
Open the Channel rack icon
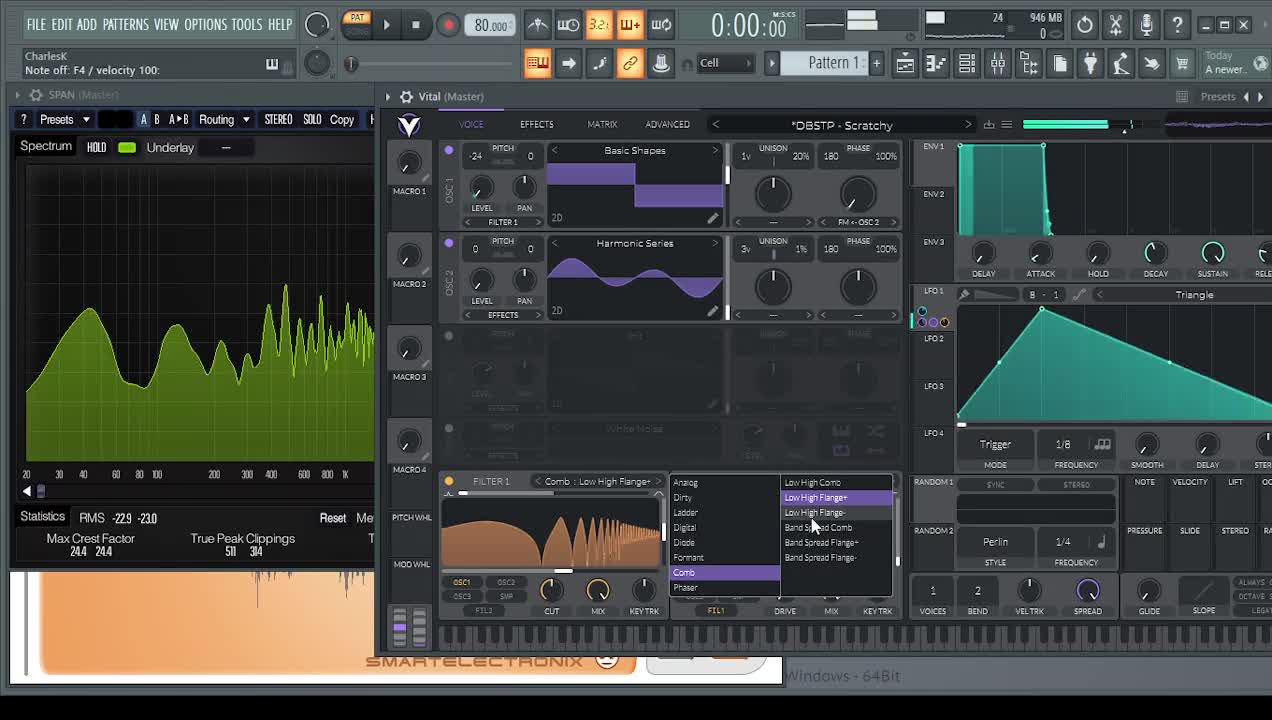tap(967, 63)
